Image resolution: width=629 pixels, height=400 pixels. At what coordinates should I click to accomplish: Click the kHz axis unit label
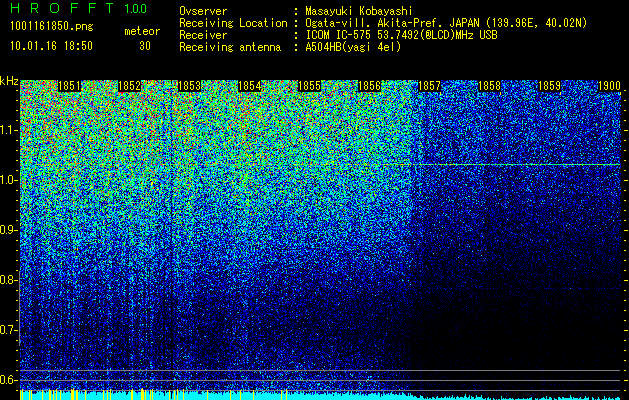coord(9,81)
